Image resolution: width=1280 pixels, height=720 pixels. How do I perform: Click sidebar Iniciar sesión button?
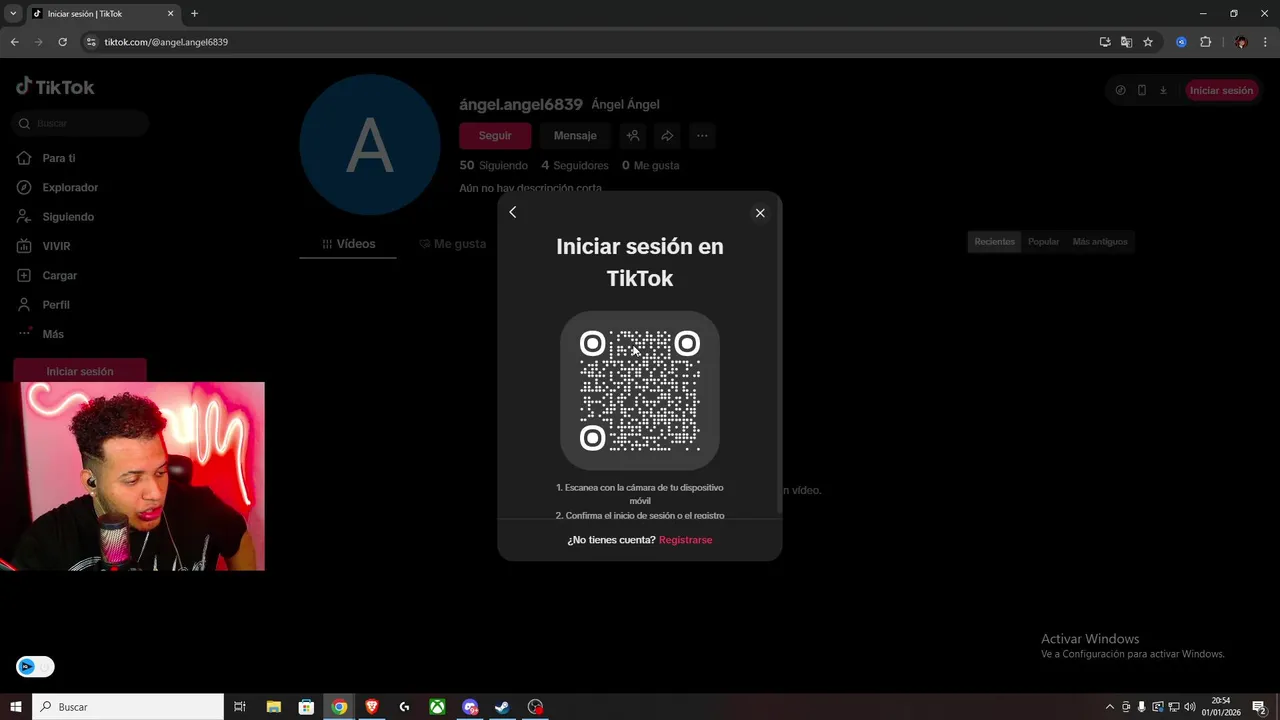coord(80,371)
